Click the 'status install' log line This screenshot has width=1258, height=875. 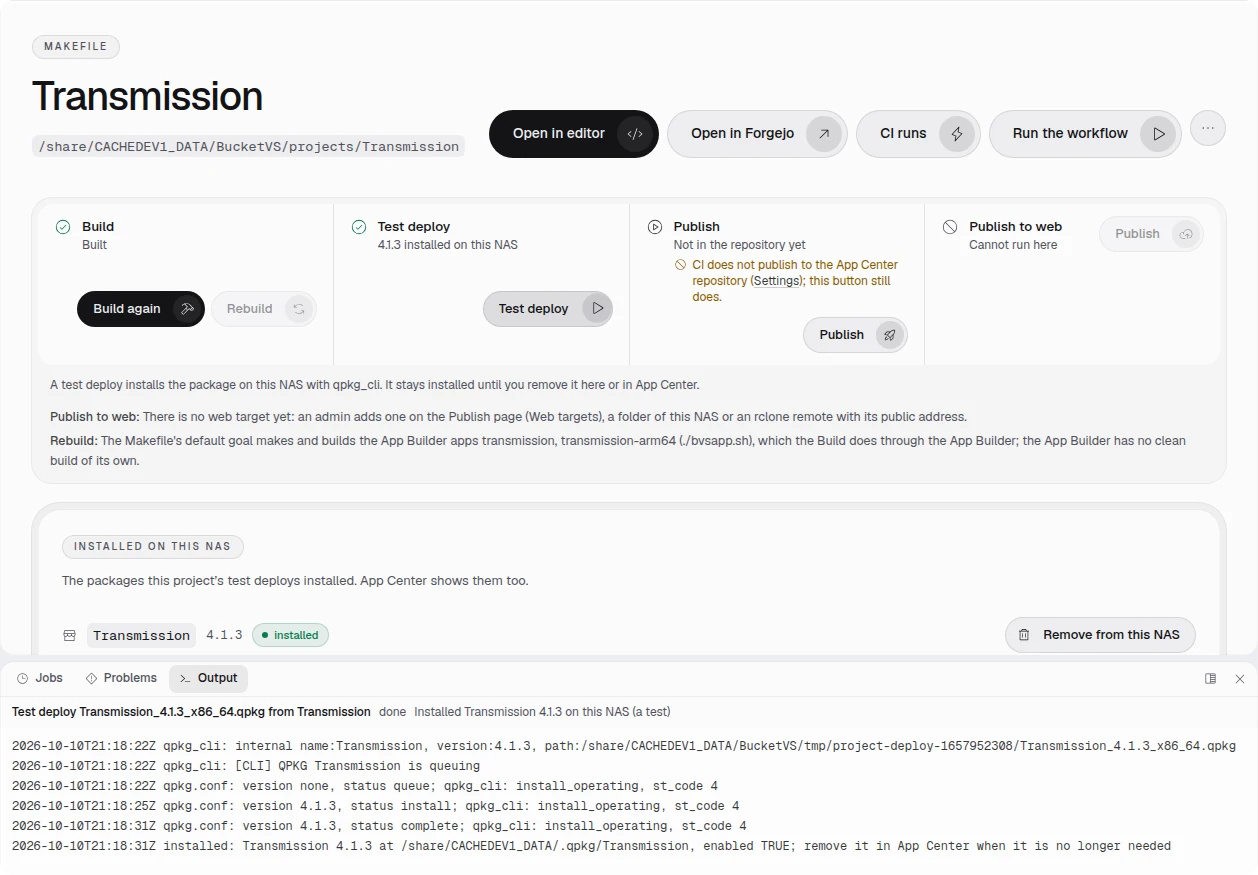tap(376, 806)
